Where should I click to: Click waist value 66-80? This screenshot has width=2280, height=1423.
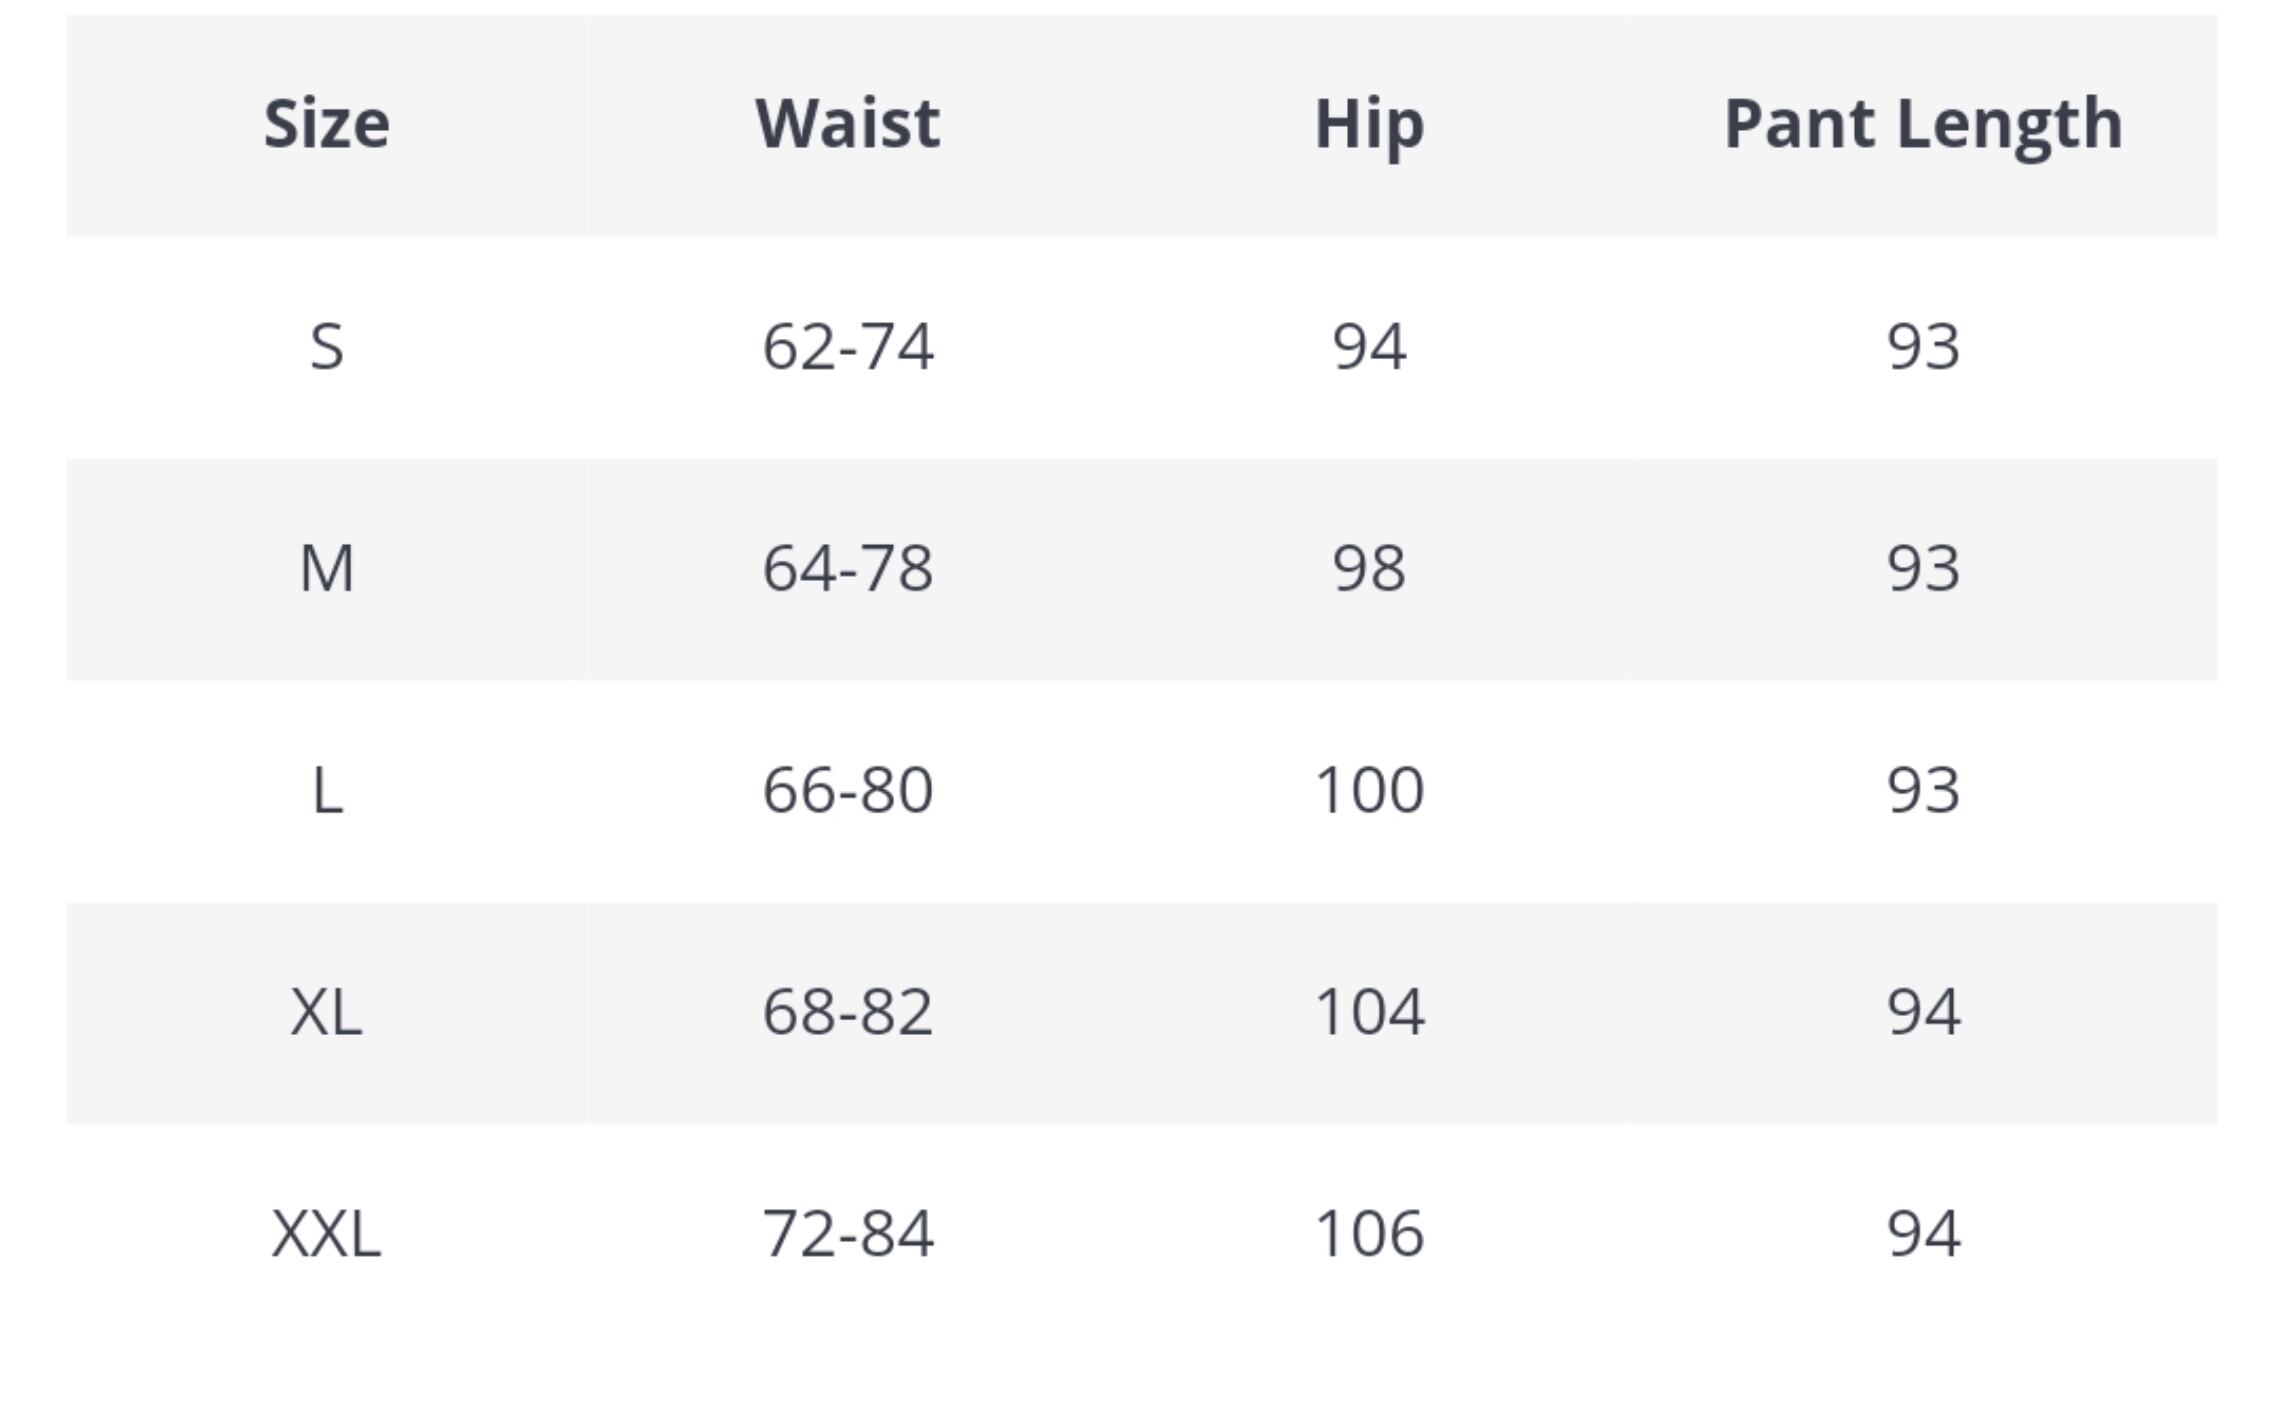click(847, 790)
